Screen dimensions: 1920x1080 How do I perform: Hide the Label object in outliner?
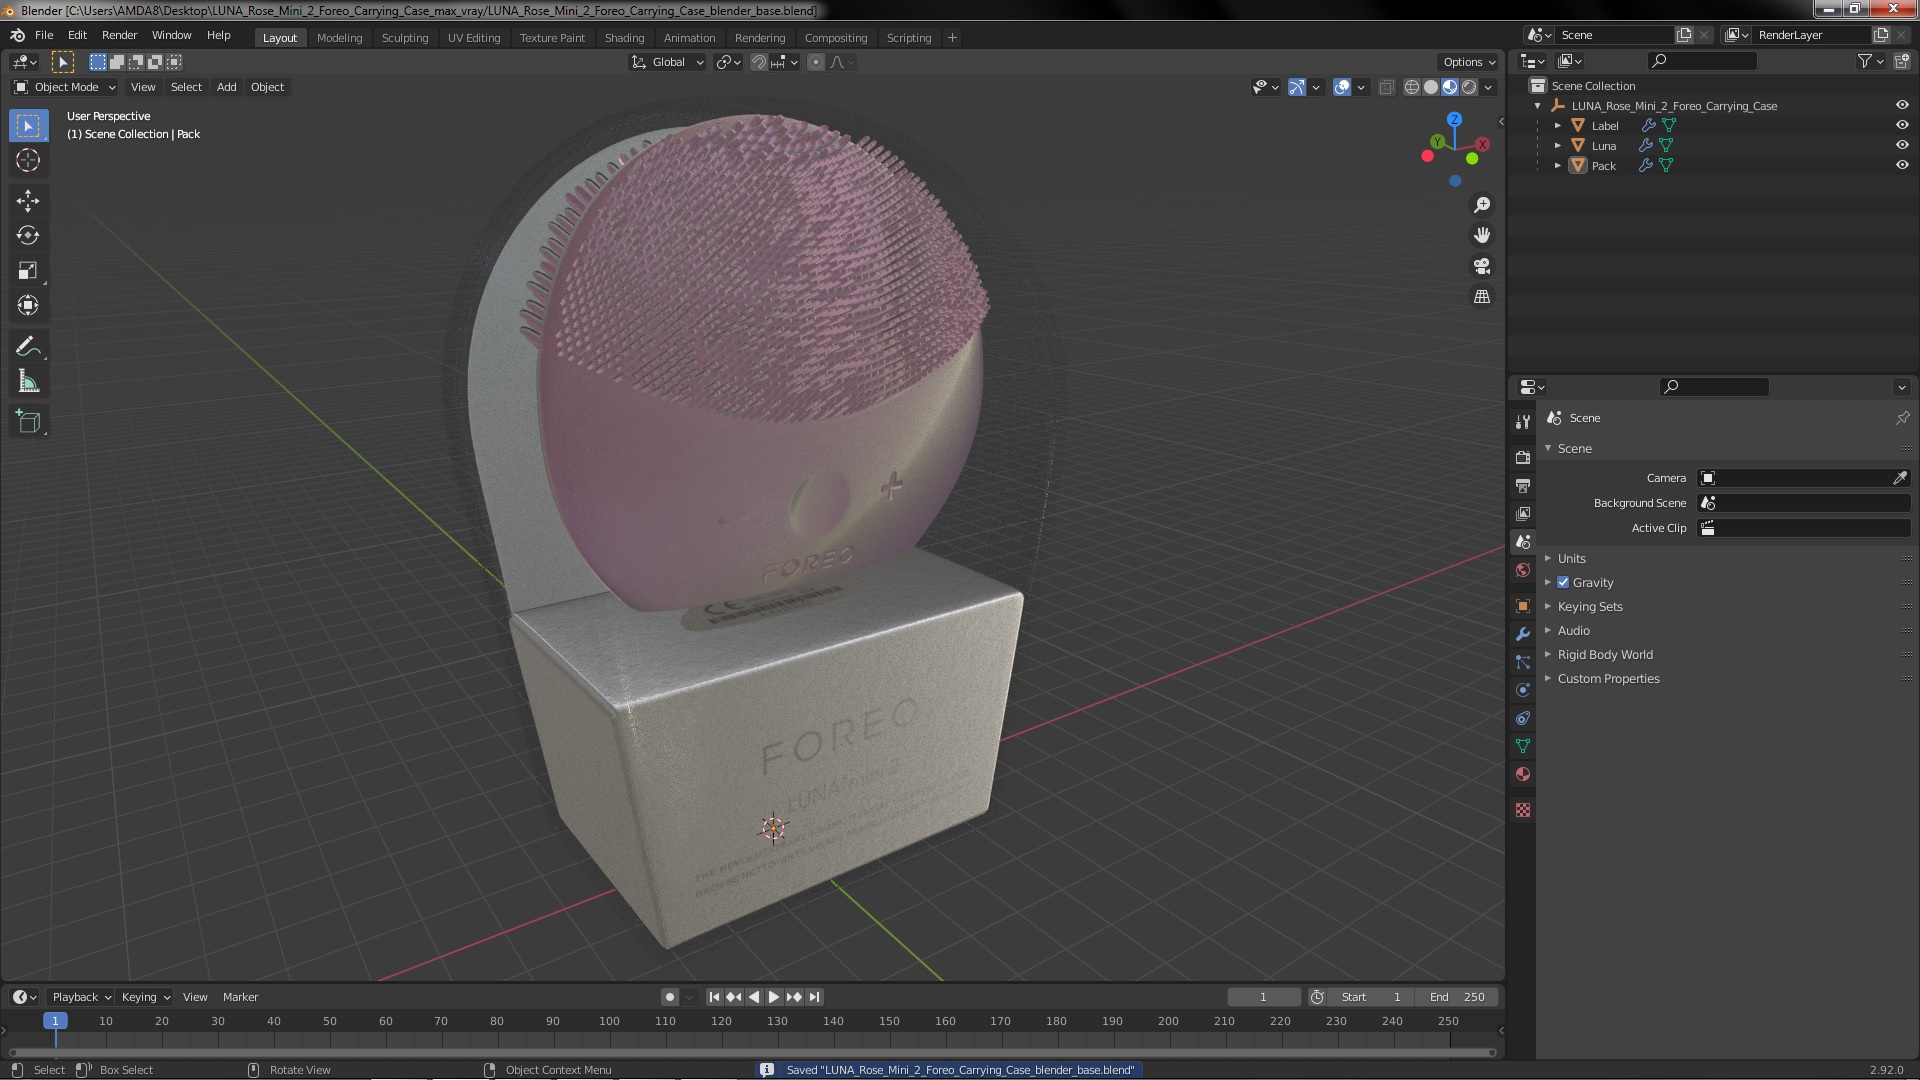1902,126
